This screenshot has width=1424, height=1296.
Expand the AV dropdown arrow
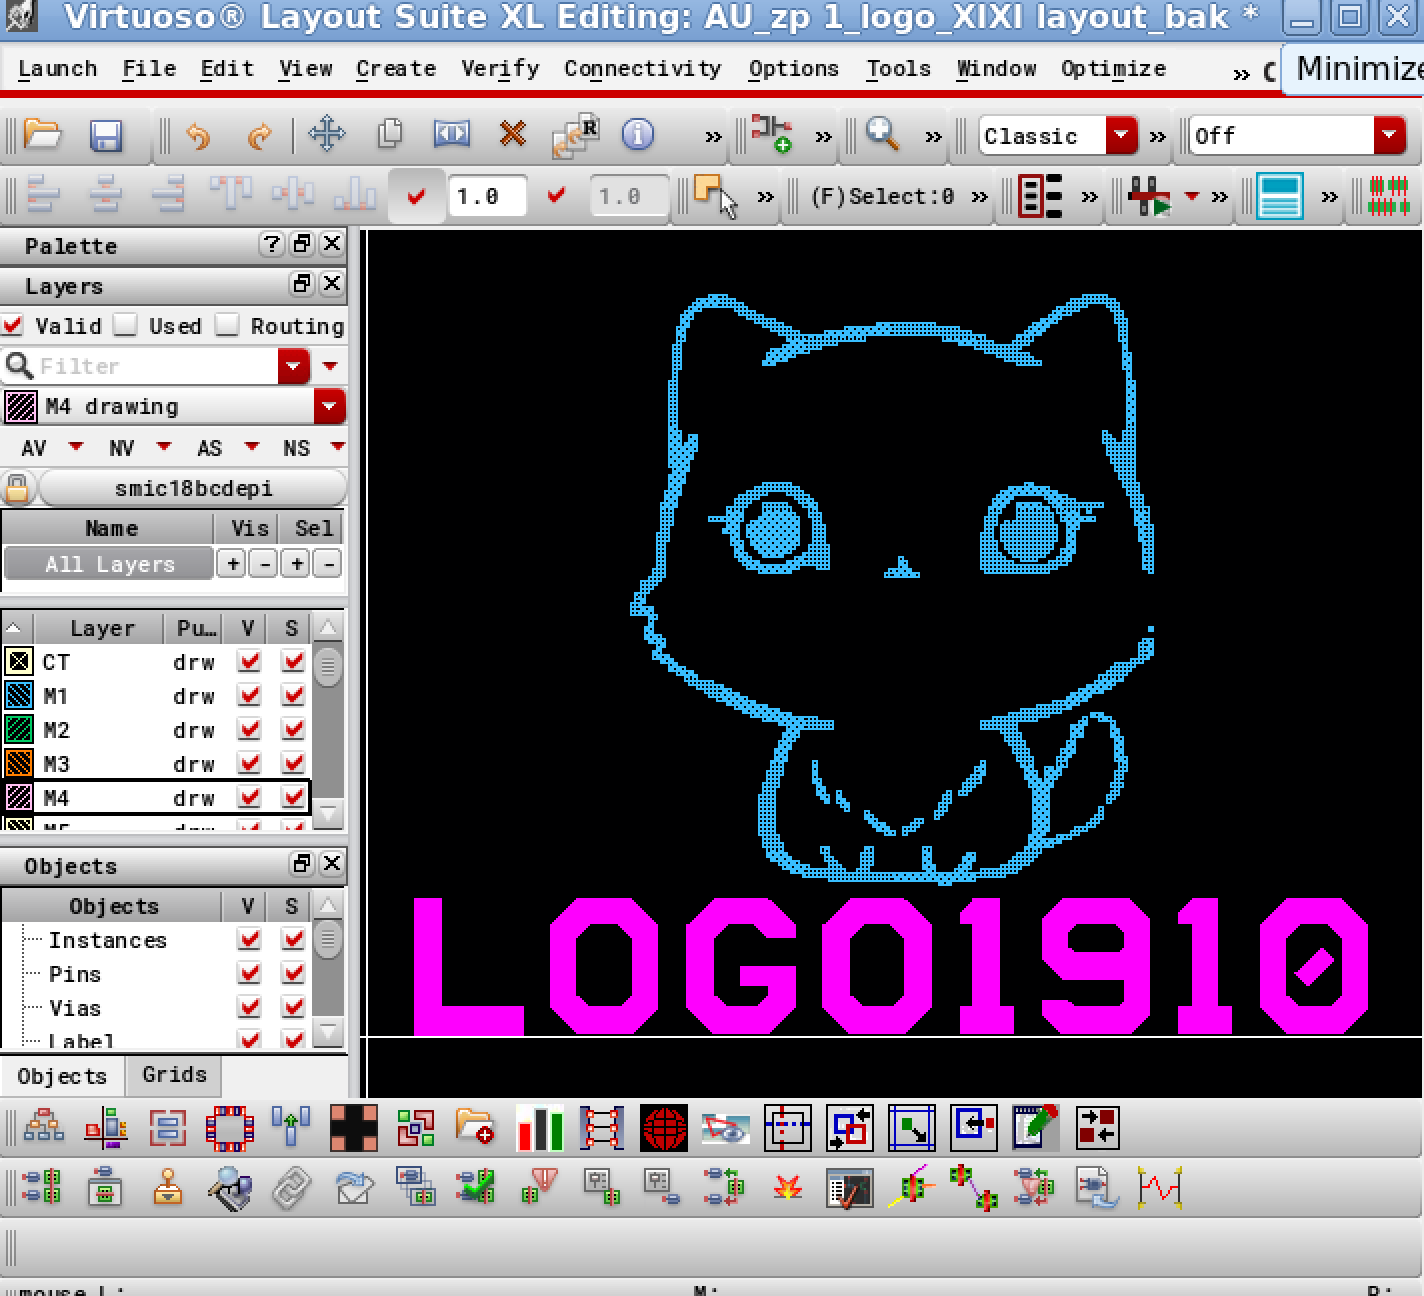pos(76,446)
